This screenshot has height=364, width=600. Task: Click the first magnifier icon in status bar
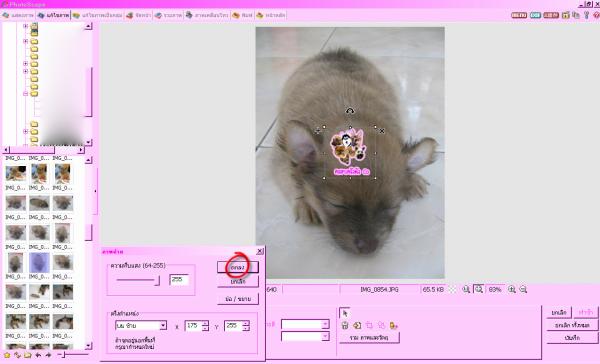(x=466, y=290)
